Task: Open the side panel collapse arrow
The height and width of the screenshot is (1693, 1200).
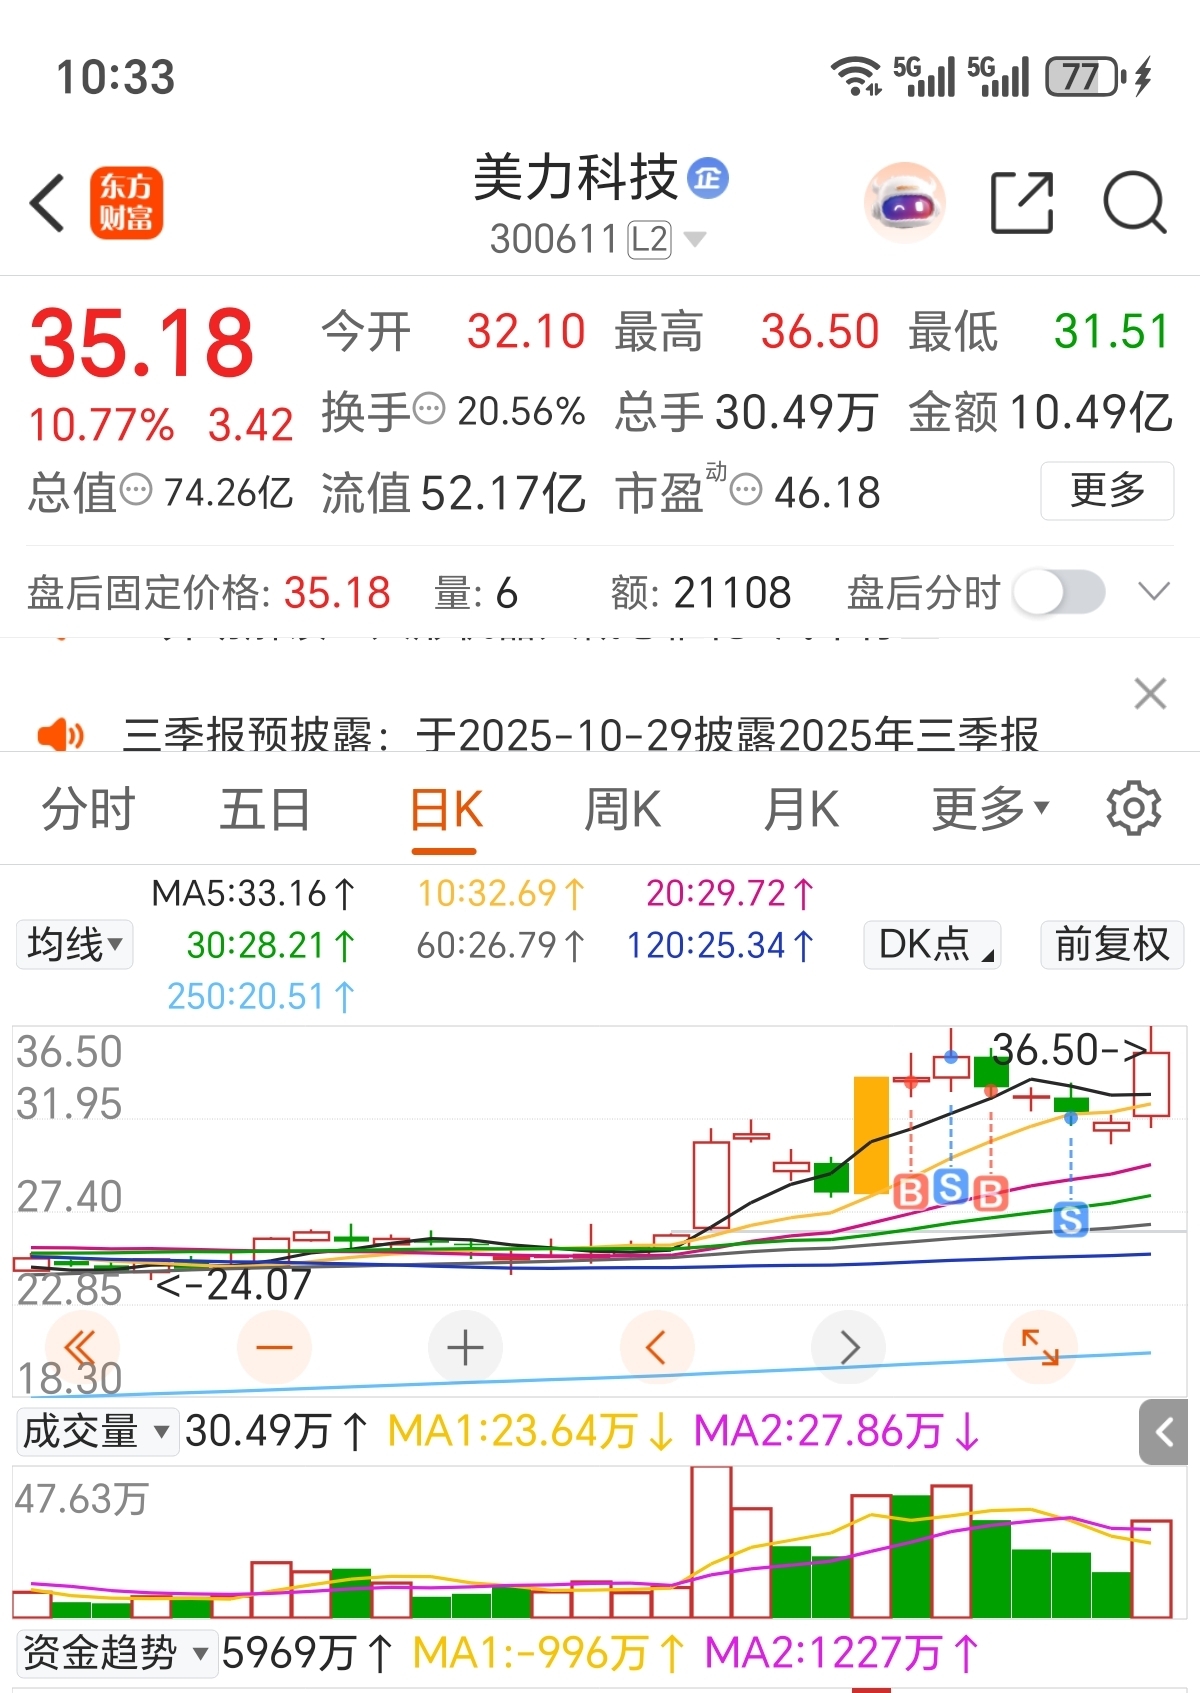Action: (1164, 1433)
